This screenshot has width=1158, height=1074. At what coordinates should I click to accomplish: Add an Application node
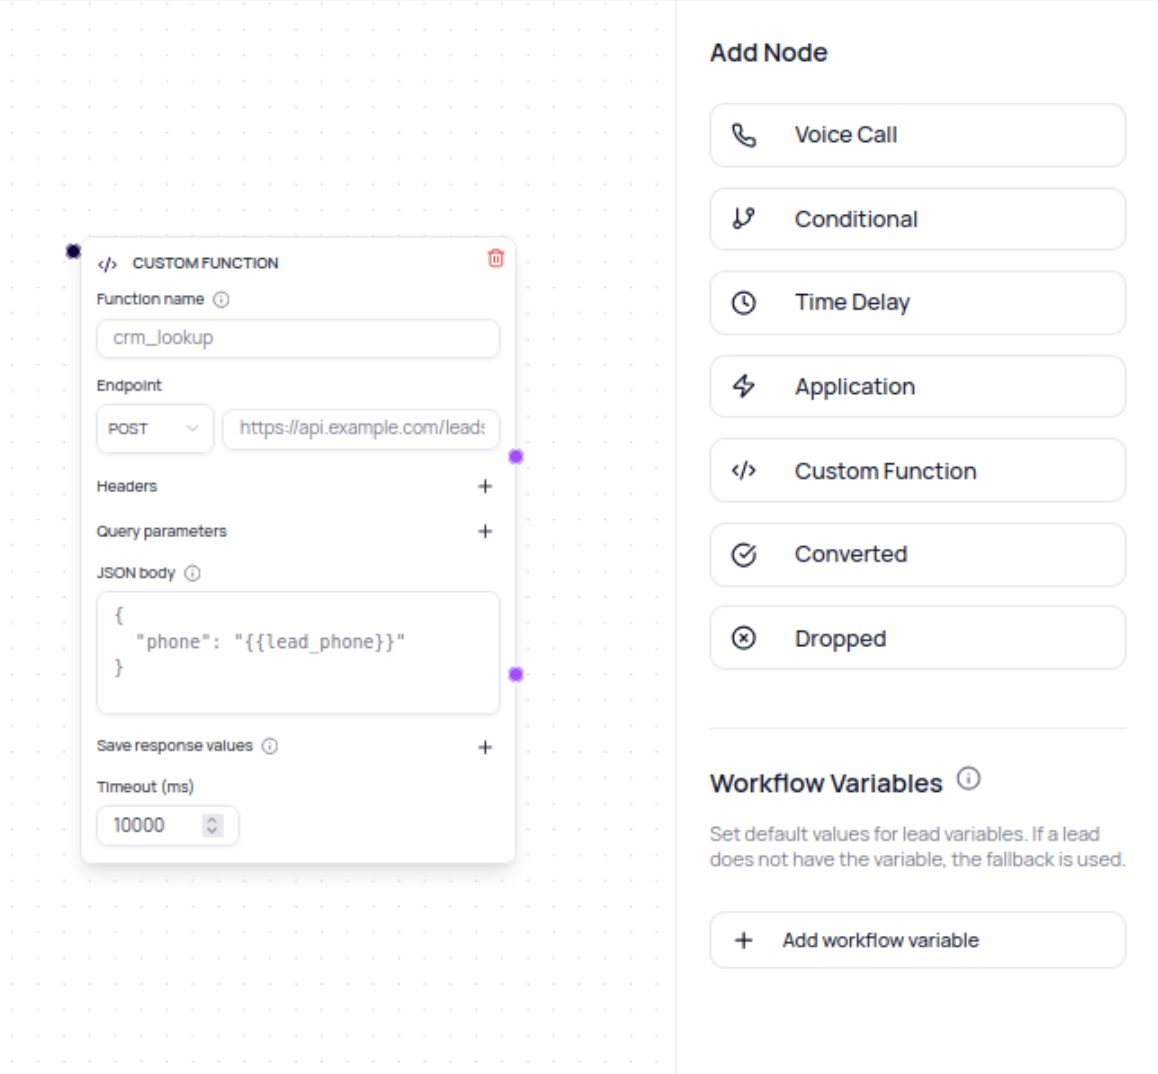tap(917, 386)
